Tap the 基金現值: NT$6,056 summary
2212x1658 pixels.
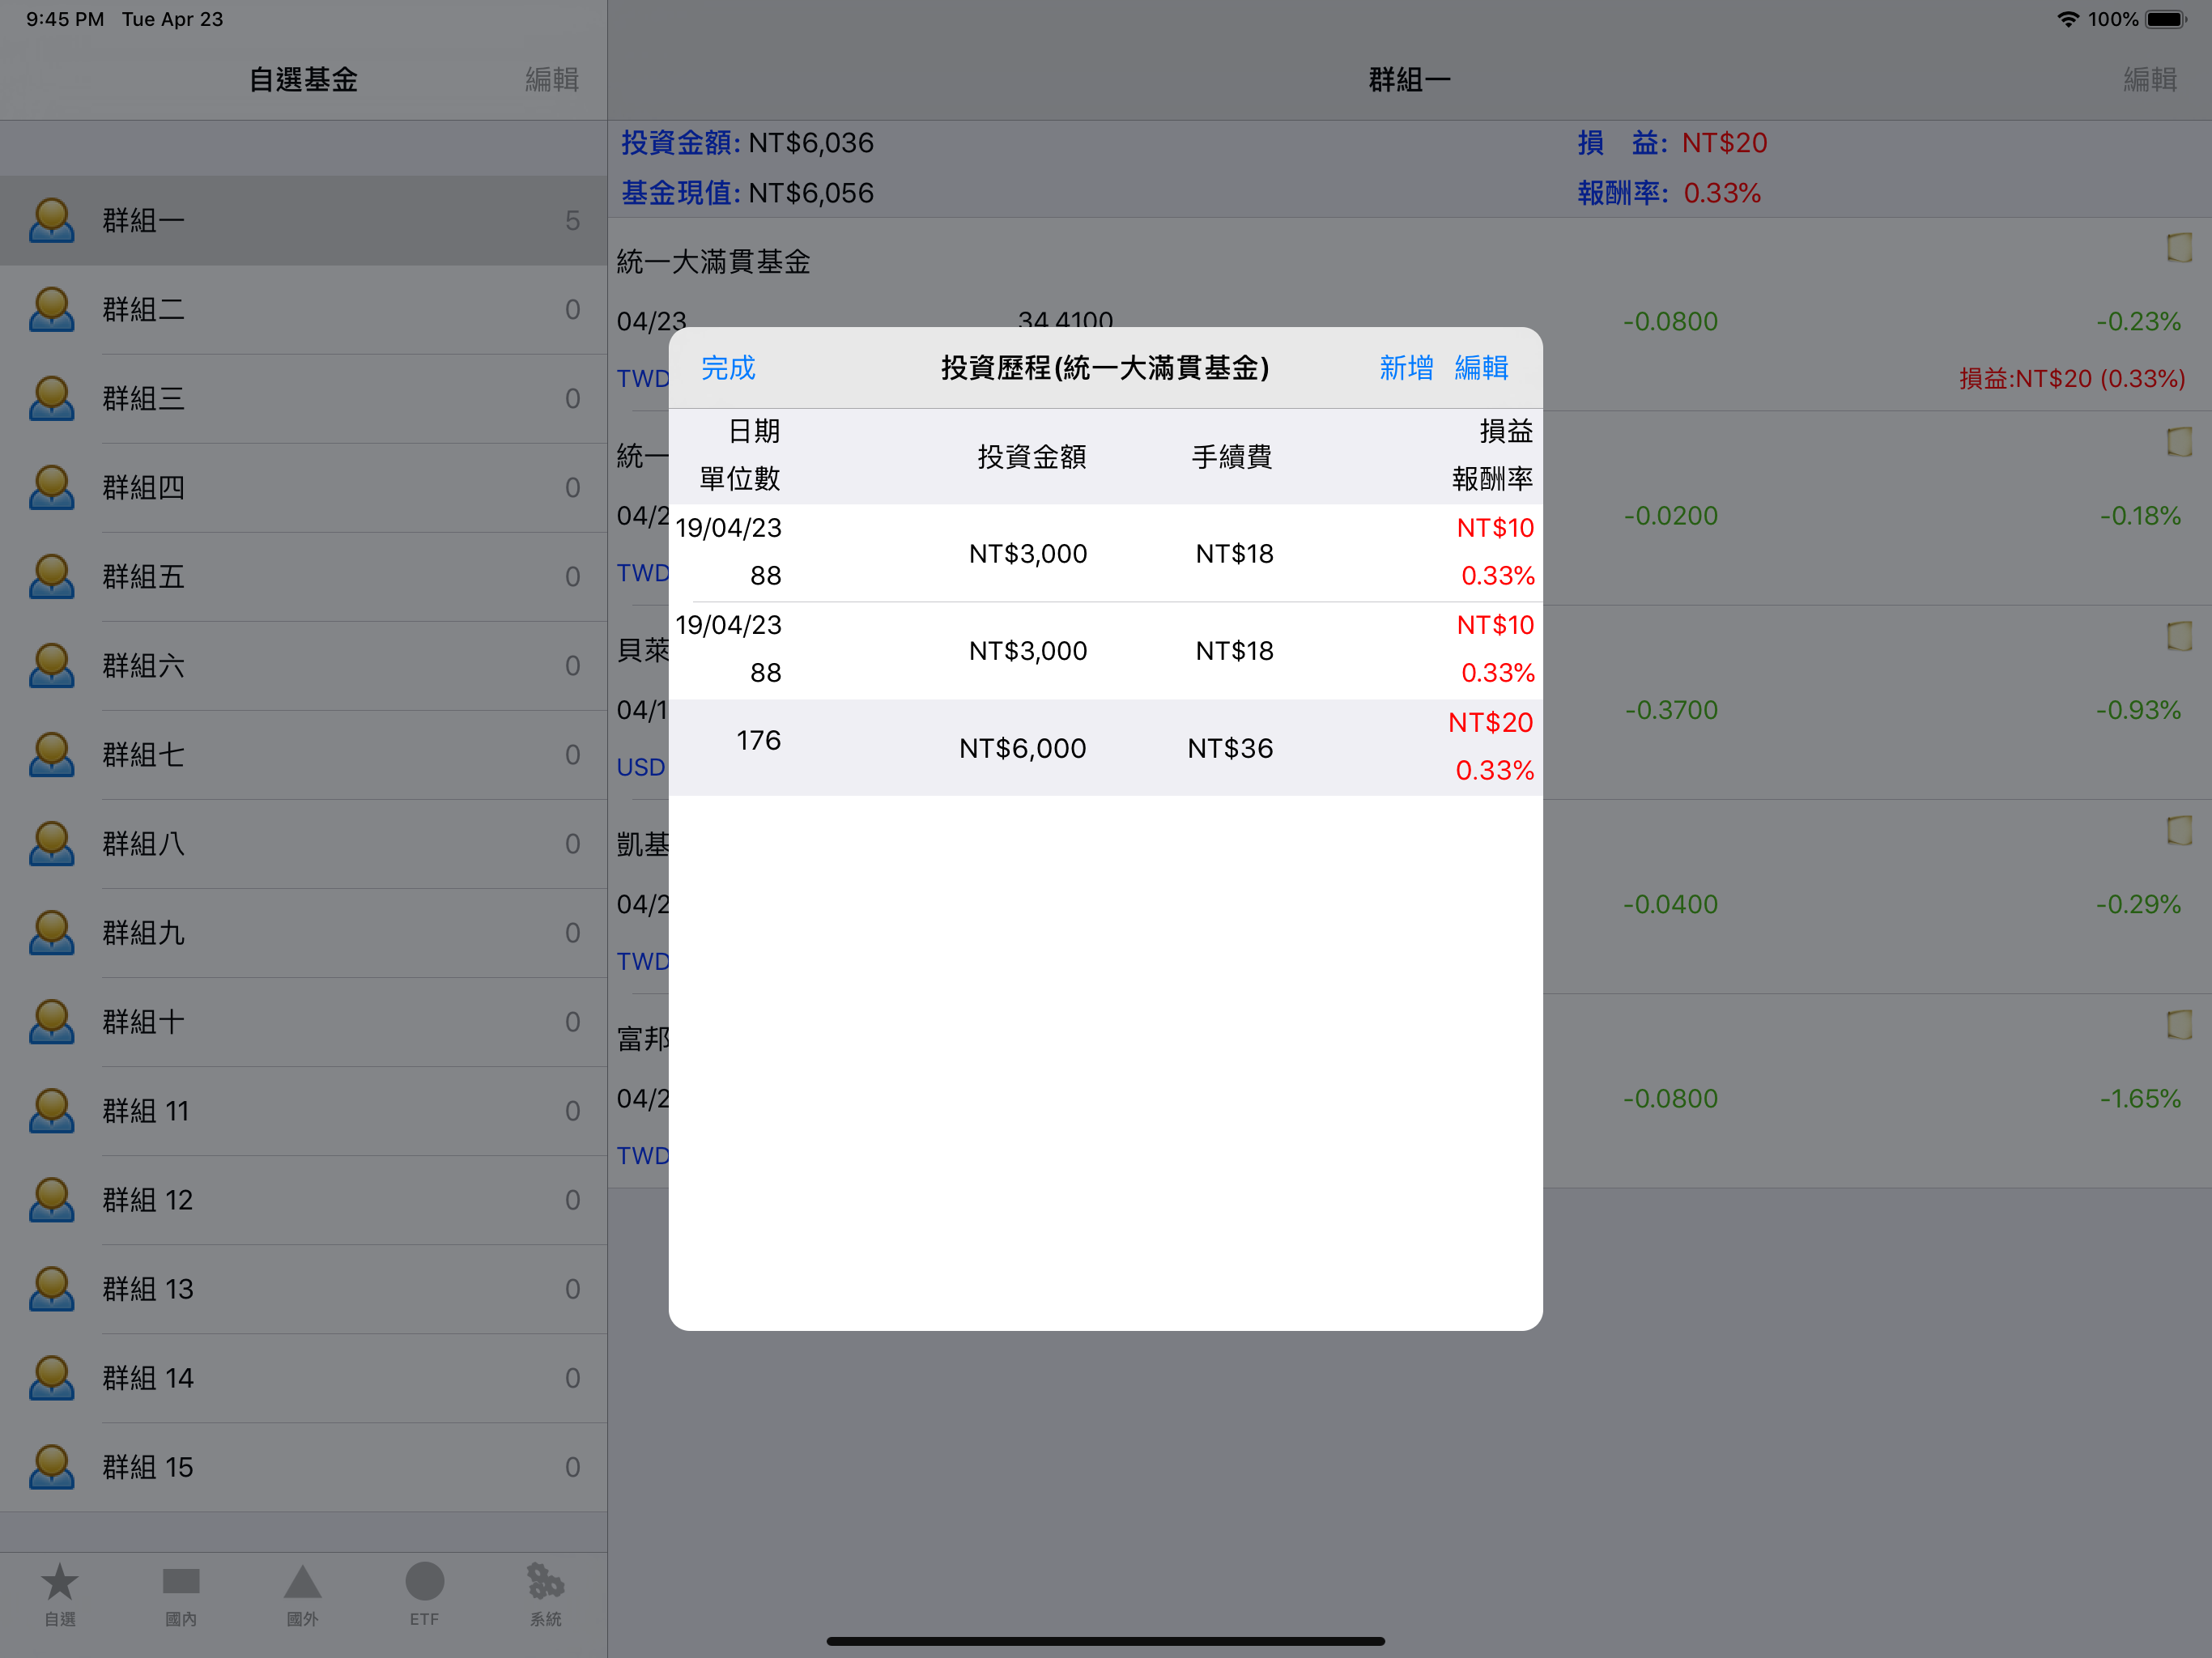tap(747, 193)
